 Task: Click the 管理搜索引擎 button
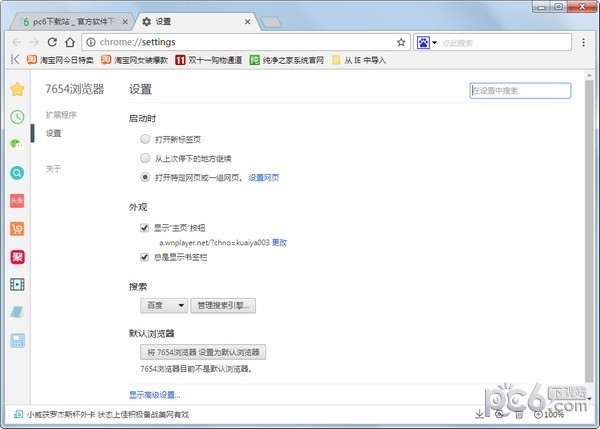[223, 305]
